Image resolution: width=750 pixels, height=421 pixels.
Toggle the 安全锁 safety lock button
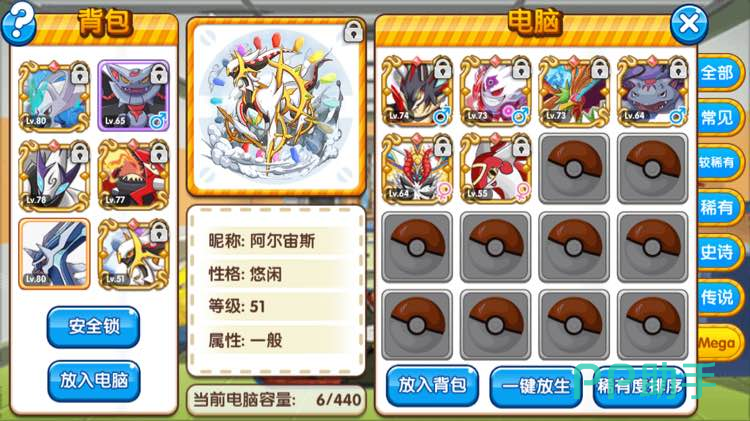point(94,327)
